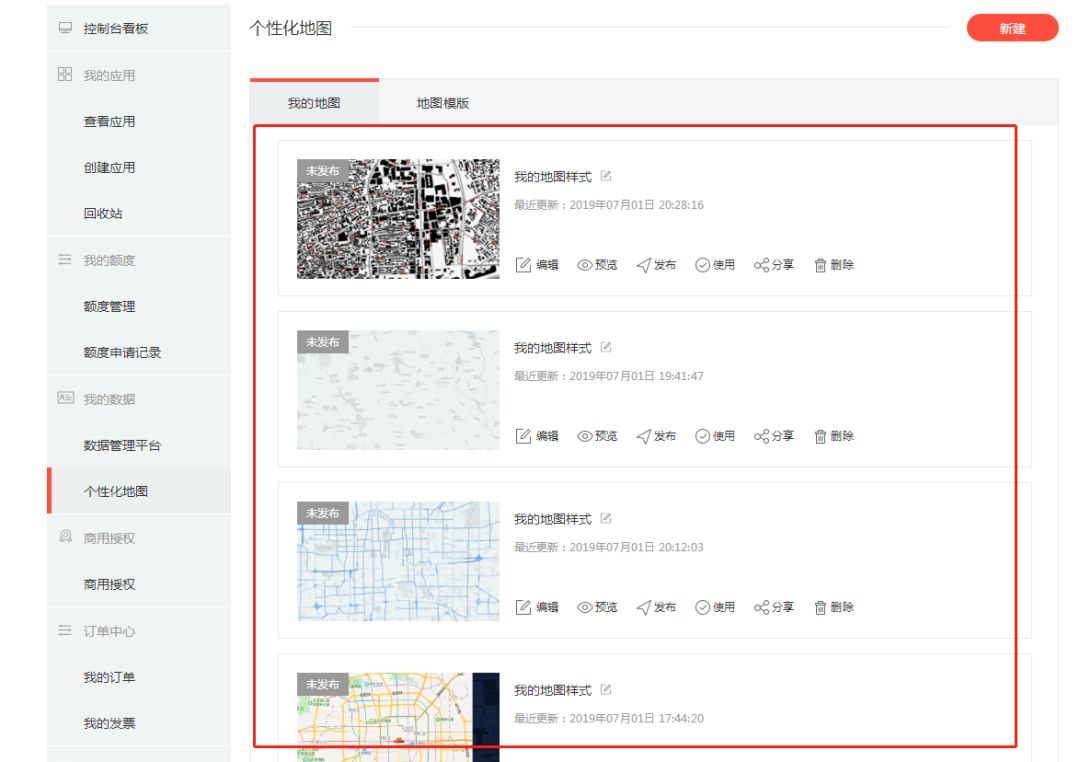Click 预览 eye for the map updated 19:41:47

click(x=597, y=435)
